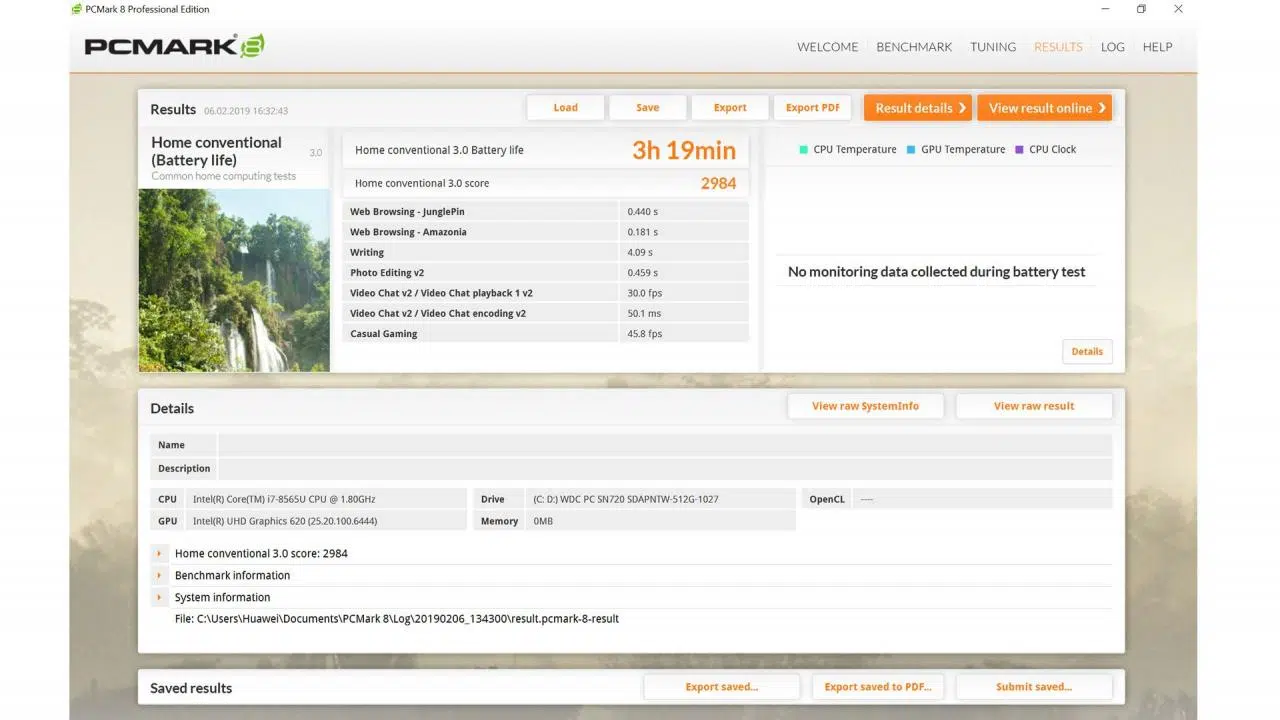This screenshot has height=720, width=1280.
Task: Click the WDC PC SN720 drive text
Action: click(626, 499)
